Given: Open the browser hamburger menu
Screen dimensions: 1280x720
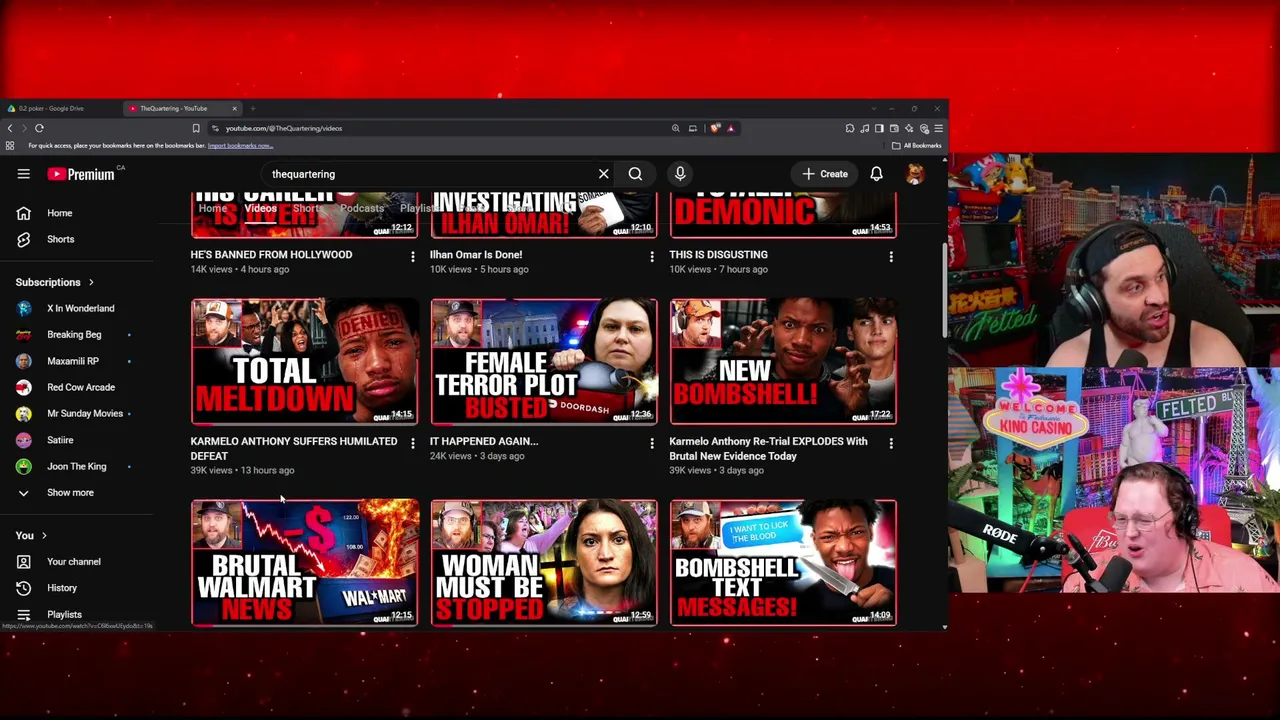Looking at the screenshot, I should tap(938, 128).
